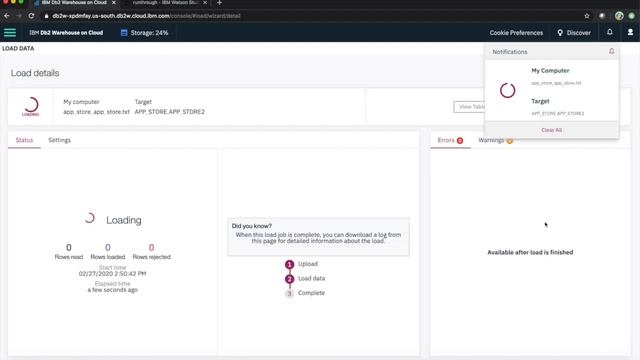Screen dimensions: 640x360
Task: Click the Rows read count
Action: click(69, 247)
